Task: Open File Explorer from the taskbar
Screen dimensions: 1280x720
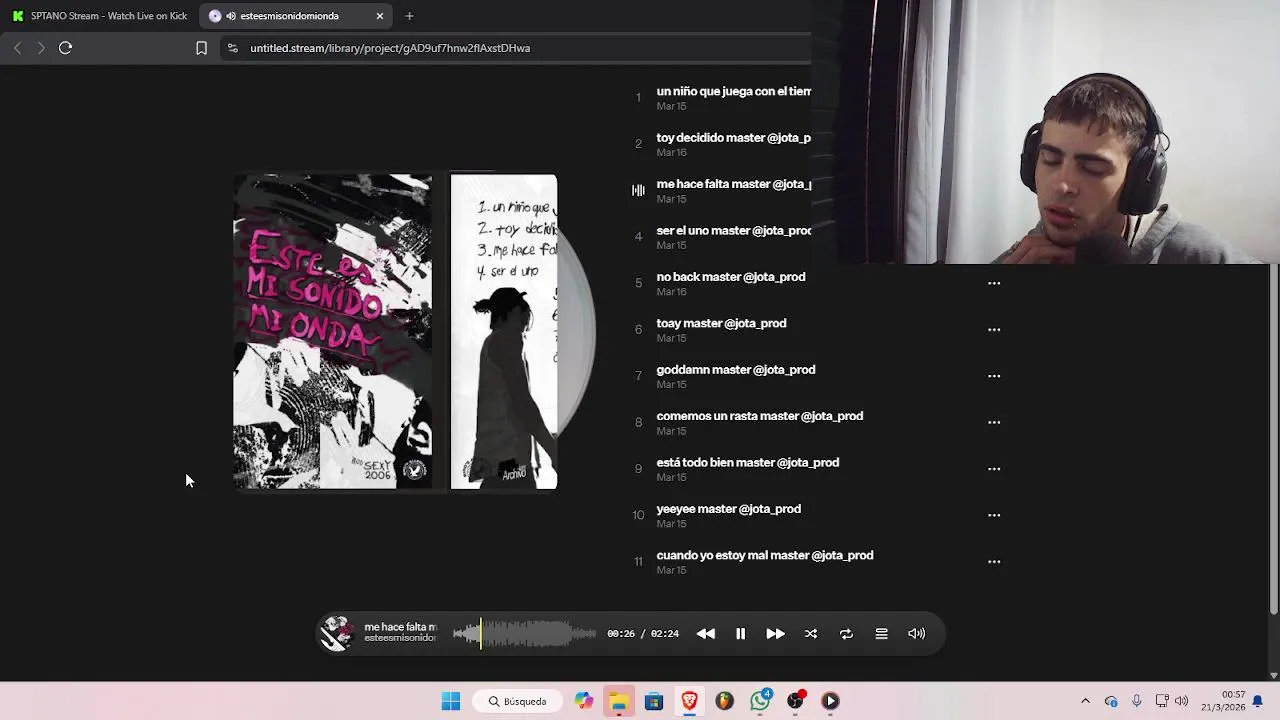Action: pos(619,701)
